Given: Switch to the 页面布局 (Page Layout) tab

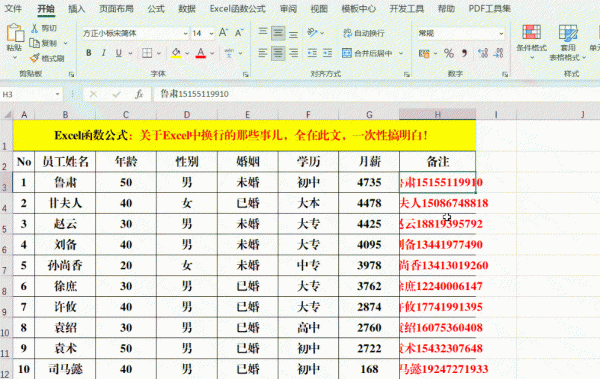Looking at the screenshot, I should [116, 8].
